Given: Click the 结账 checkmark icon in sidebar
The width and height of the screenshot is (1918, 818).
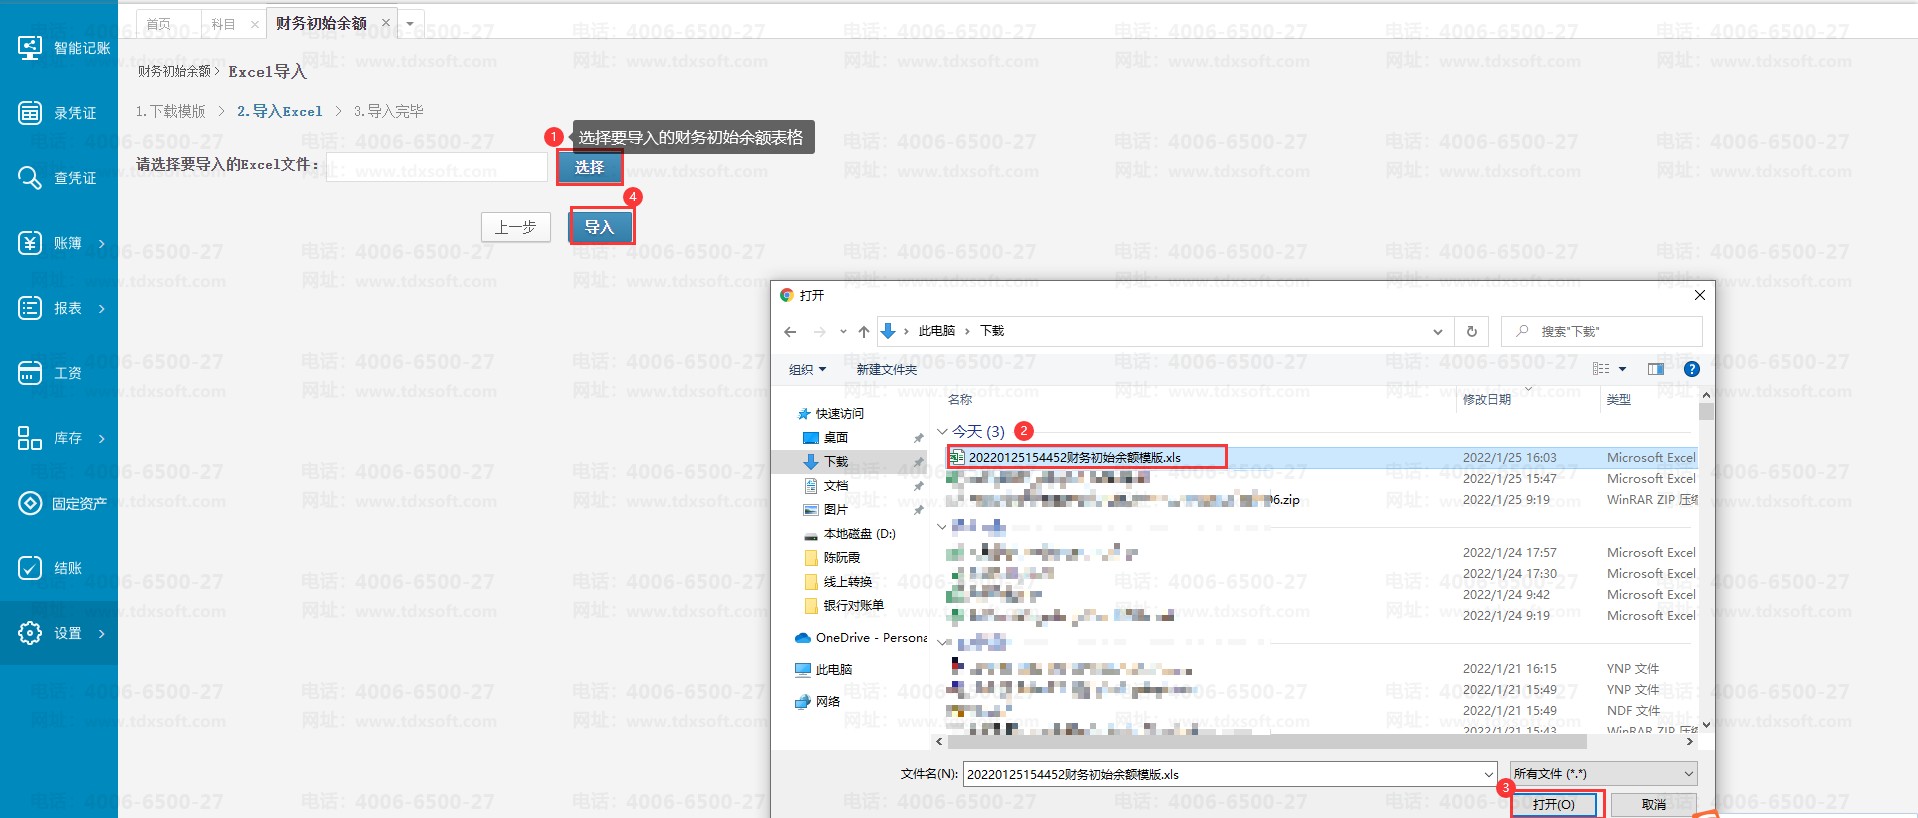Looking at the screenshot, I should [x=30, y=568].
